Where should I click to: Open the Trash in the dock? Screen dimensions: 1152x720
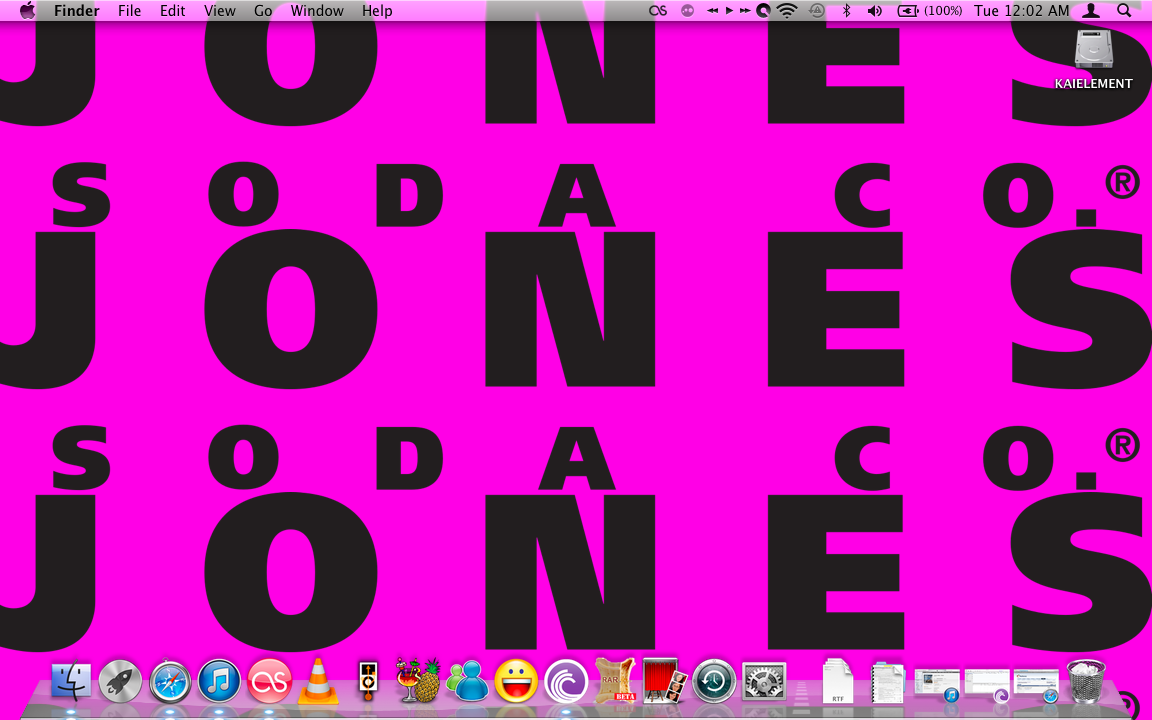1086,681
